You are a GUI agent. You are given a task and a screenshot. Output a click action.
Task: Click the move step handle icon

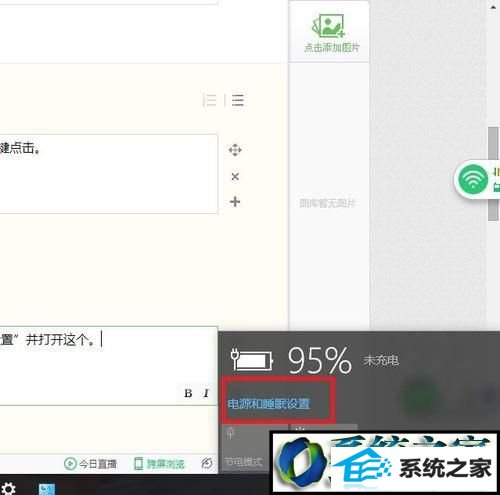click(x=235, y=150)
